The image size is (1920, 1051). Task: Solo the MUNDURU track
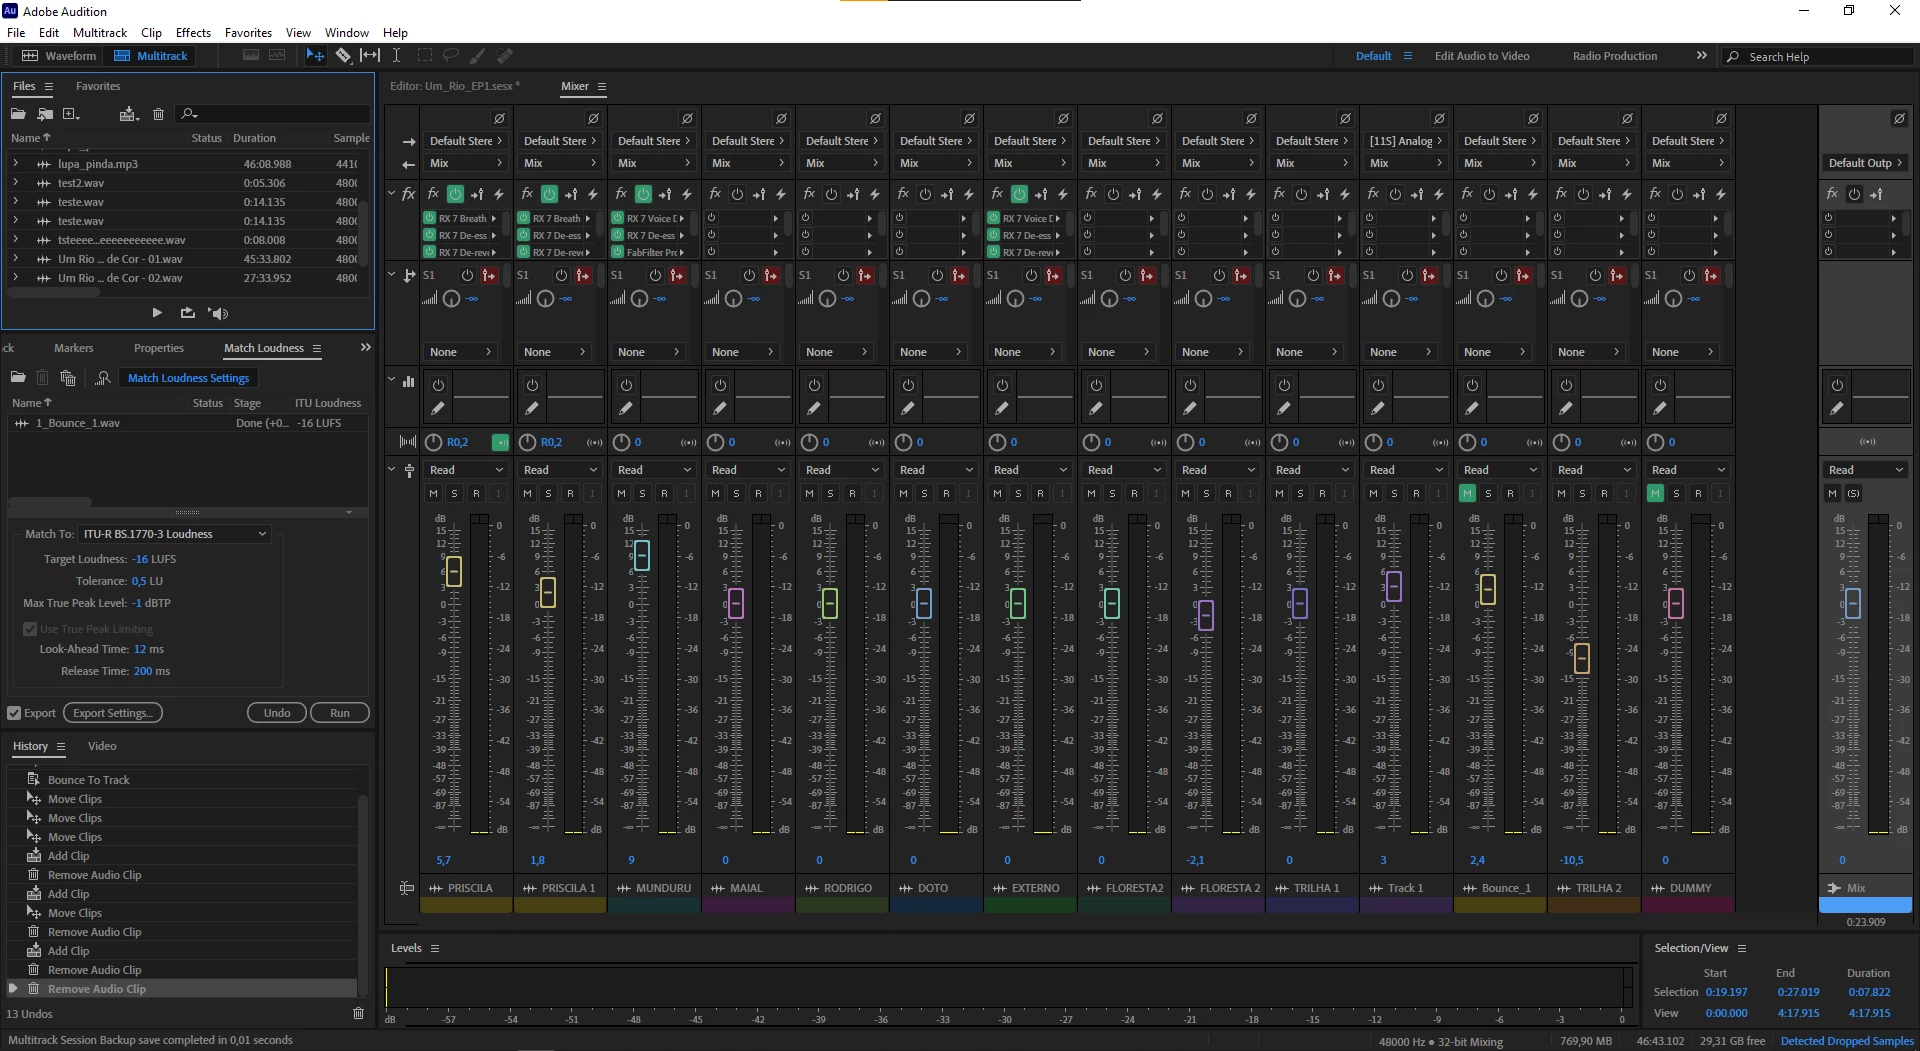[x=643, y=493]
